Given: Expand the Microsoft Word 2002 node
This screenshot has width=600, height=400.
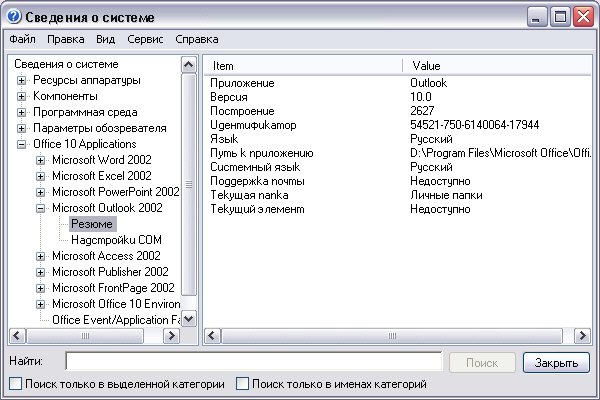Looking at the screenshot, I should click(x=41, y=160).
